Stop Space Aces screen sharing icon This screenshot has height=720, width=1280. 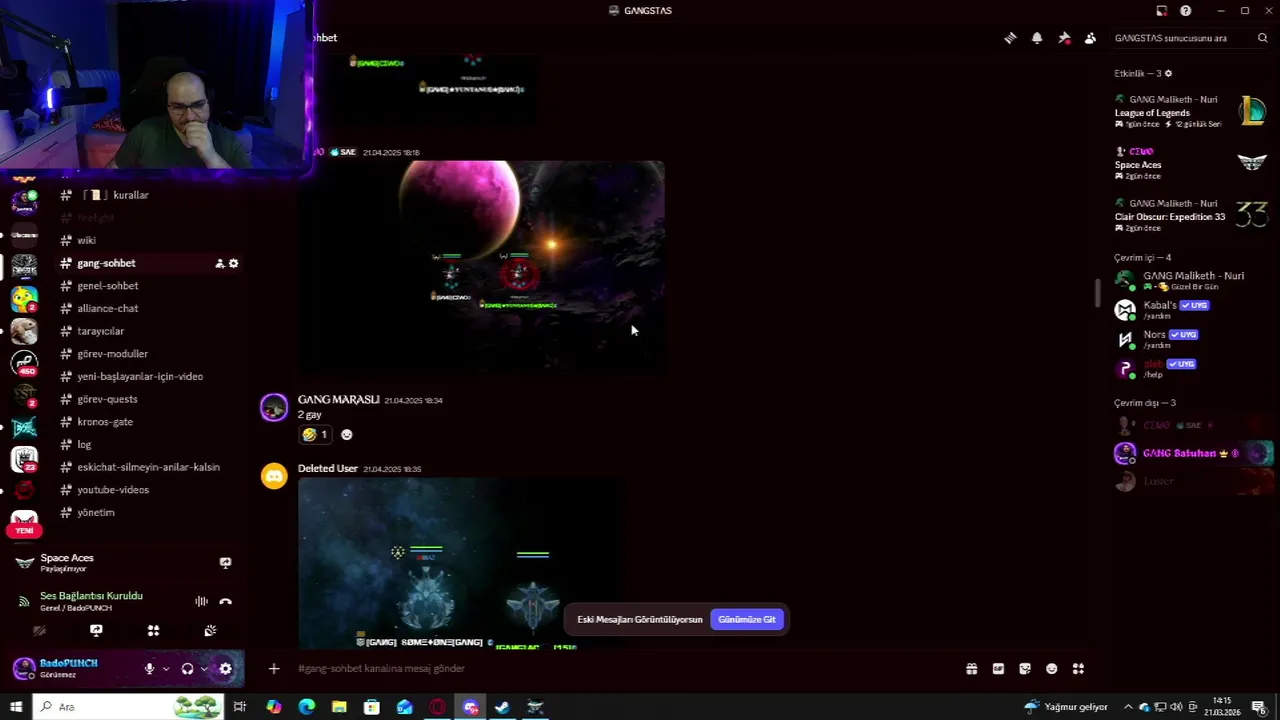225,563
